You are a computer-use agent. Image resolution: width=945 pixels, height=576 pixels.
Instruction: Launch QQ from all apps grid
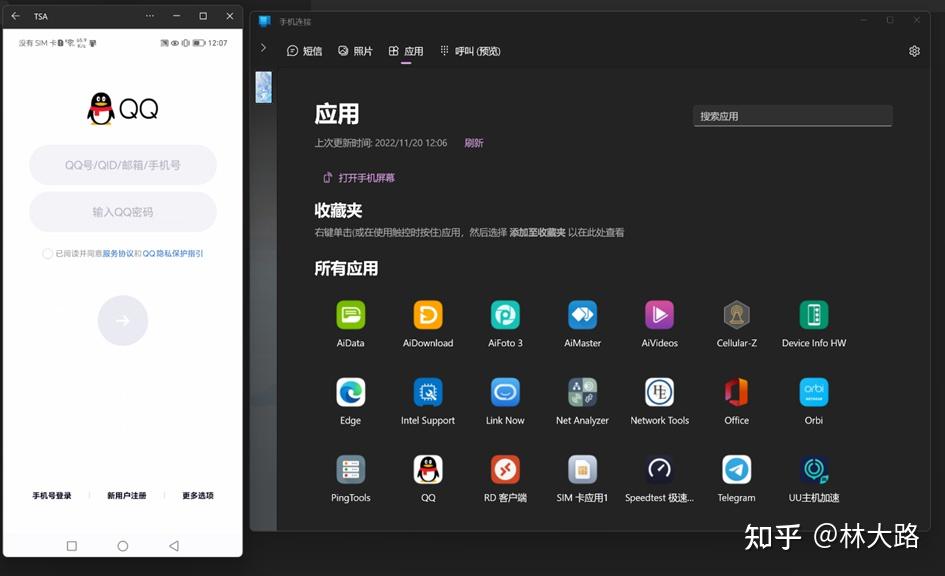428,469
